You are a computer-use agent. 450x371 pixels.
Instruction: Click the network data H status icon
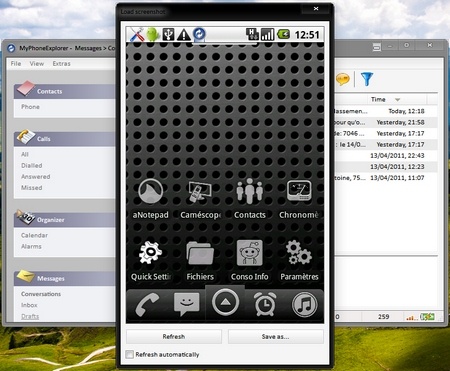pyautogui.click(x=252, y=34)
